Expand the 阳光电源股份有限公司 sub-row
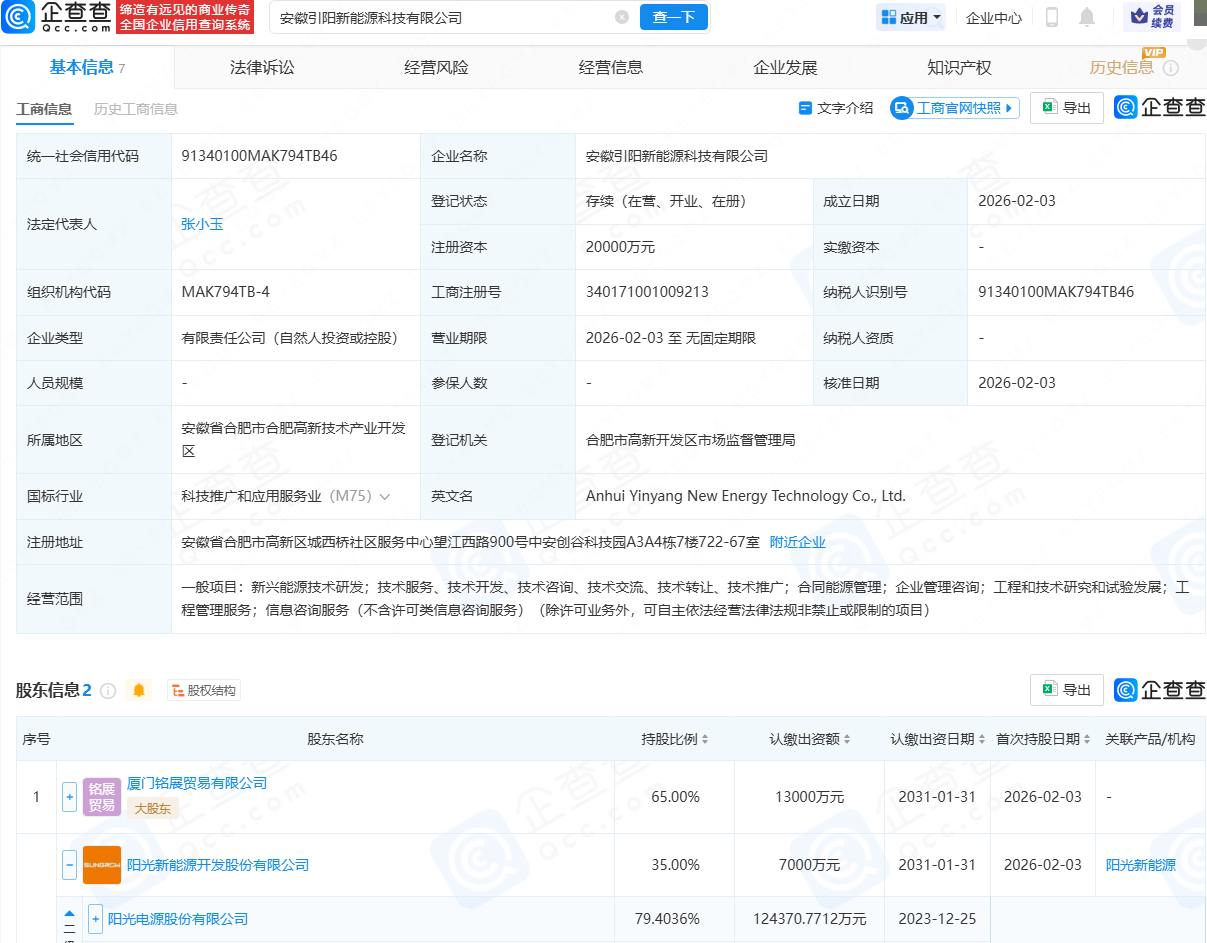The height and width of the screenshot is (943, 1207). click(x=96, y=919)
